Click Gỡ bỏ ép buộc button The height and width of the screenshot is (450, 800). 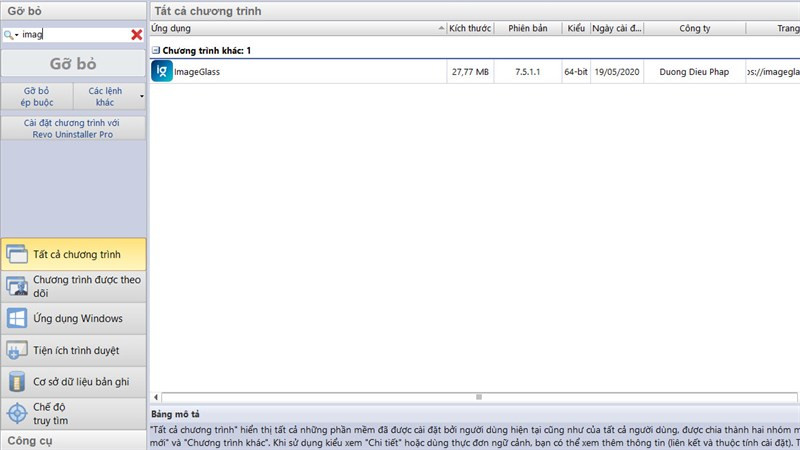[37, 96]
